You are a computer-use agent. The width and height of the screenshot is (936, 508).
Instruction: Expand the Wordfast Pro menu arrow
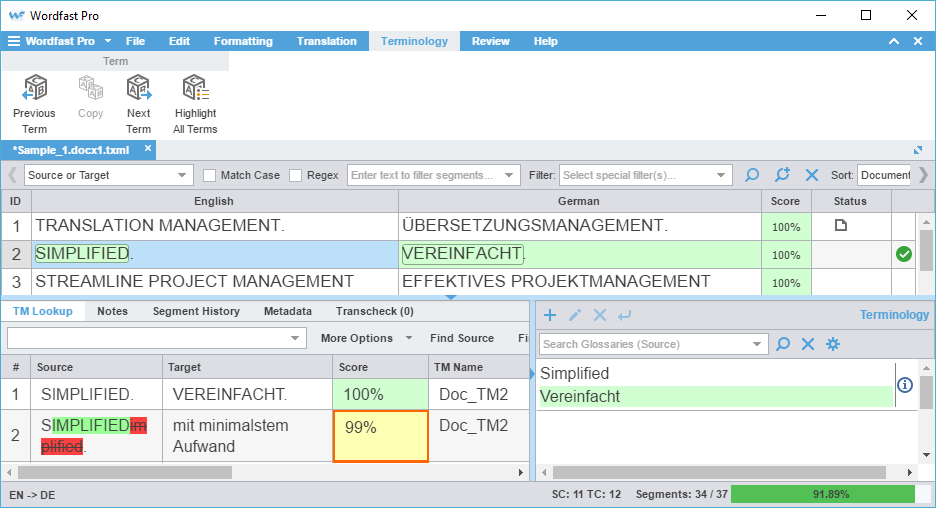point(108,41)
